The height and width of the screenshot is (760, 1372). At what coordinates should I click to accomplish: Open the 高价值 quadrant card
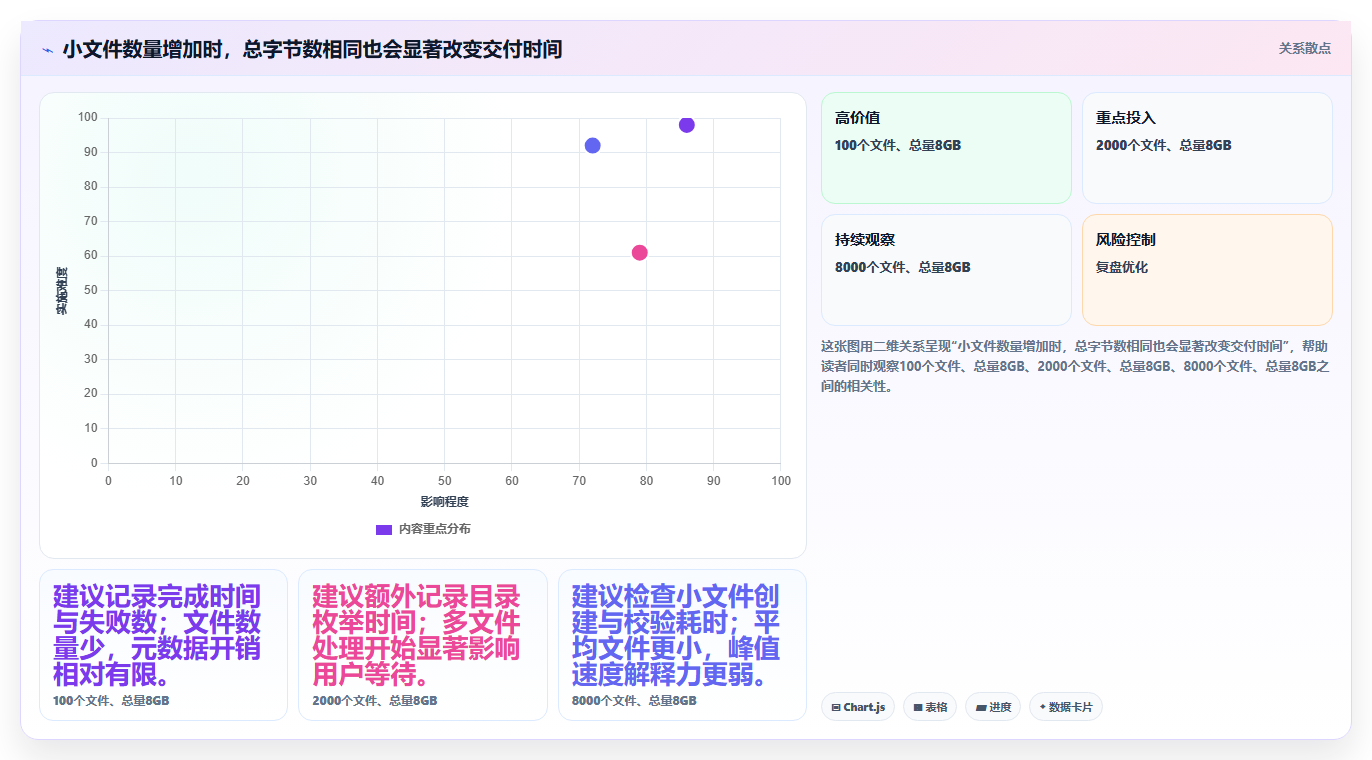point(946,148)
